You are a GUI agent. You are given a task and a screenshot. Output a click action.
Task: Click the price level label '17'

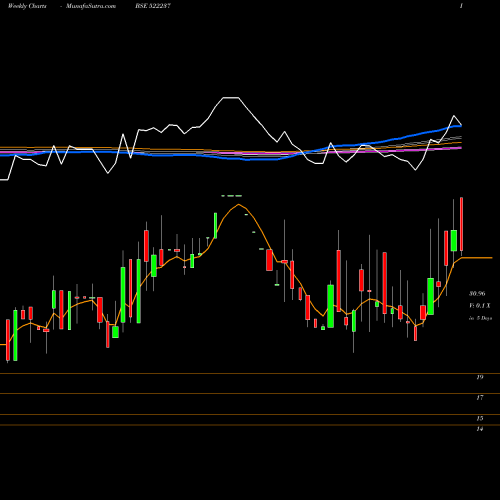(x=480, y=398)
